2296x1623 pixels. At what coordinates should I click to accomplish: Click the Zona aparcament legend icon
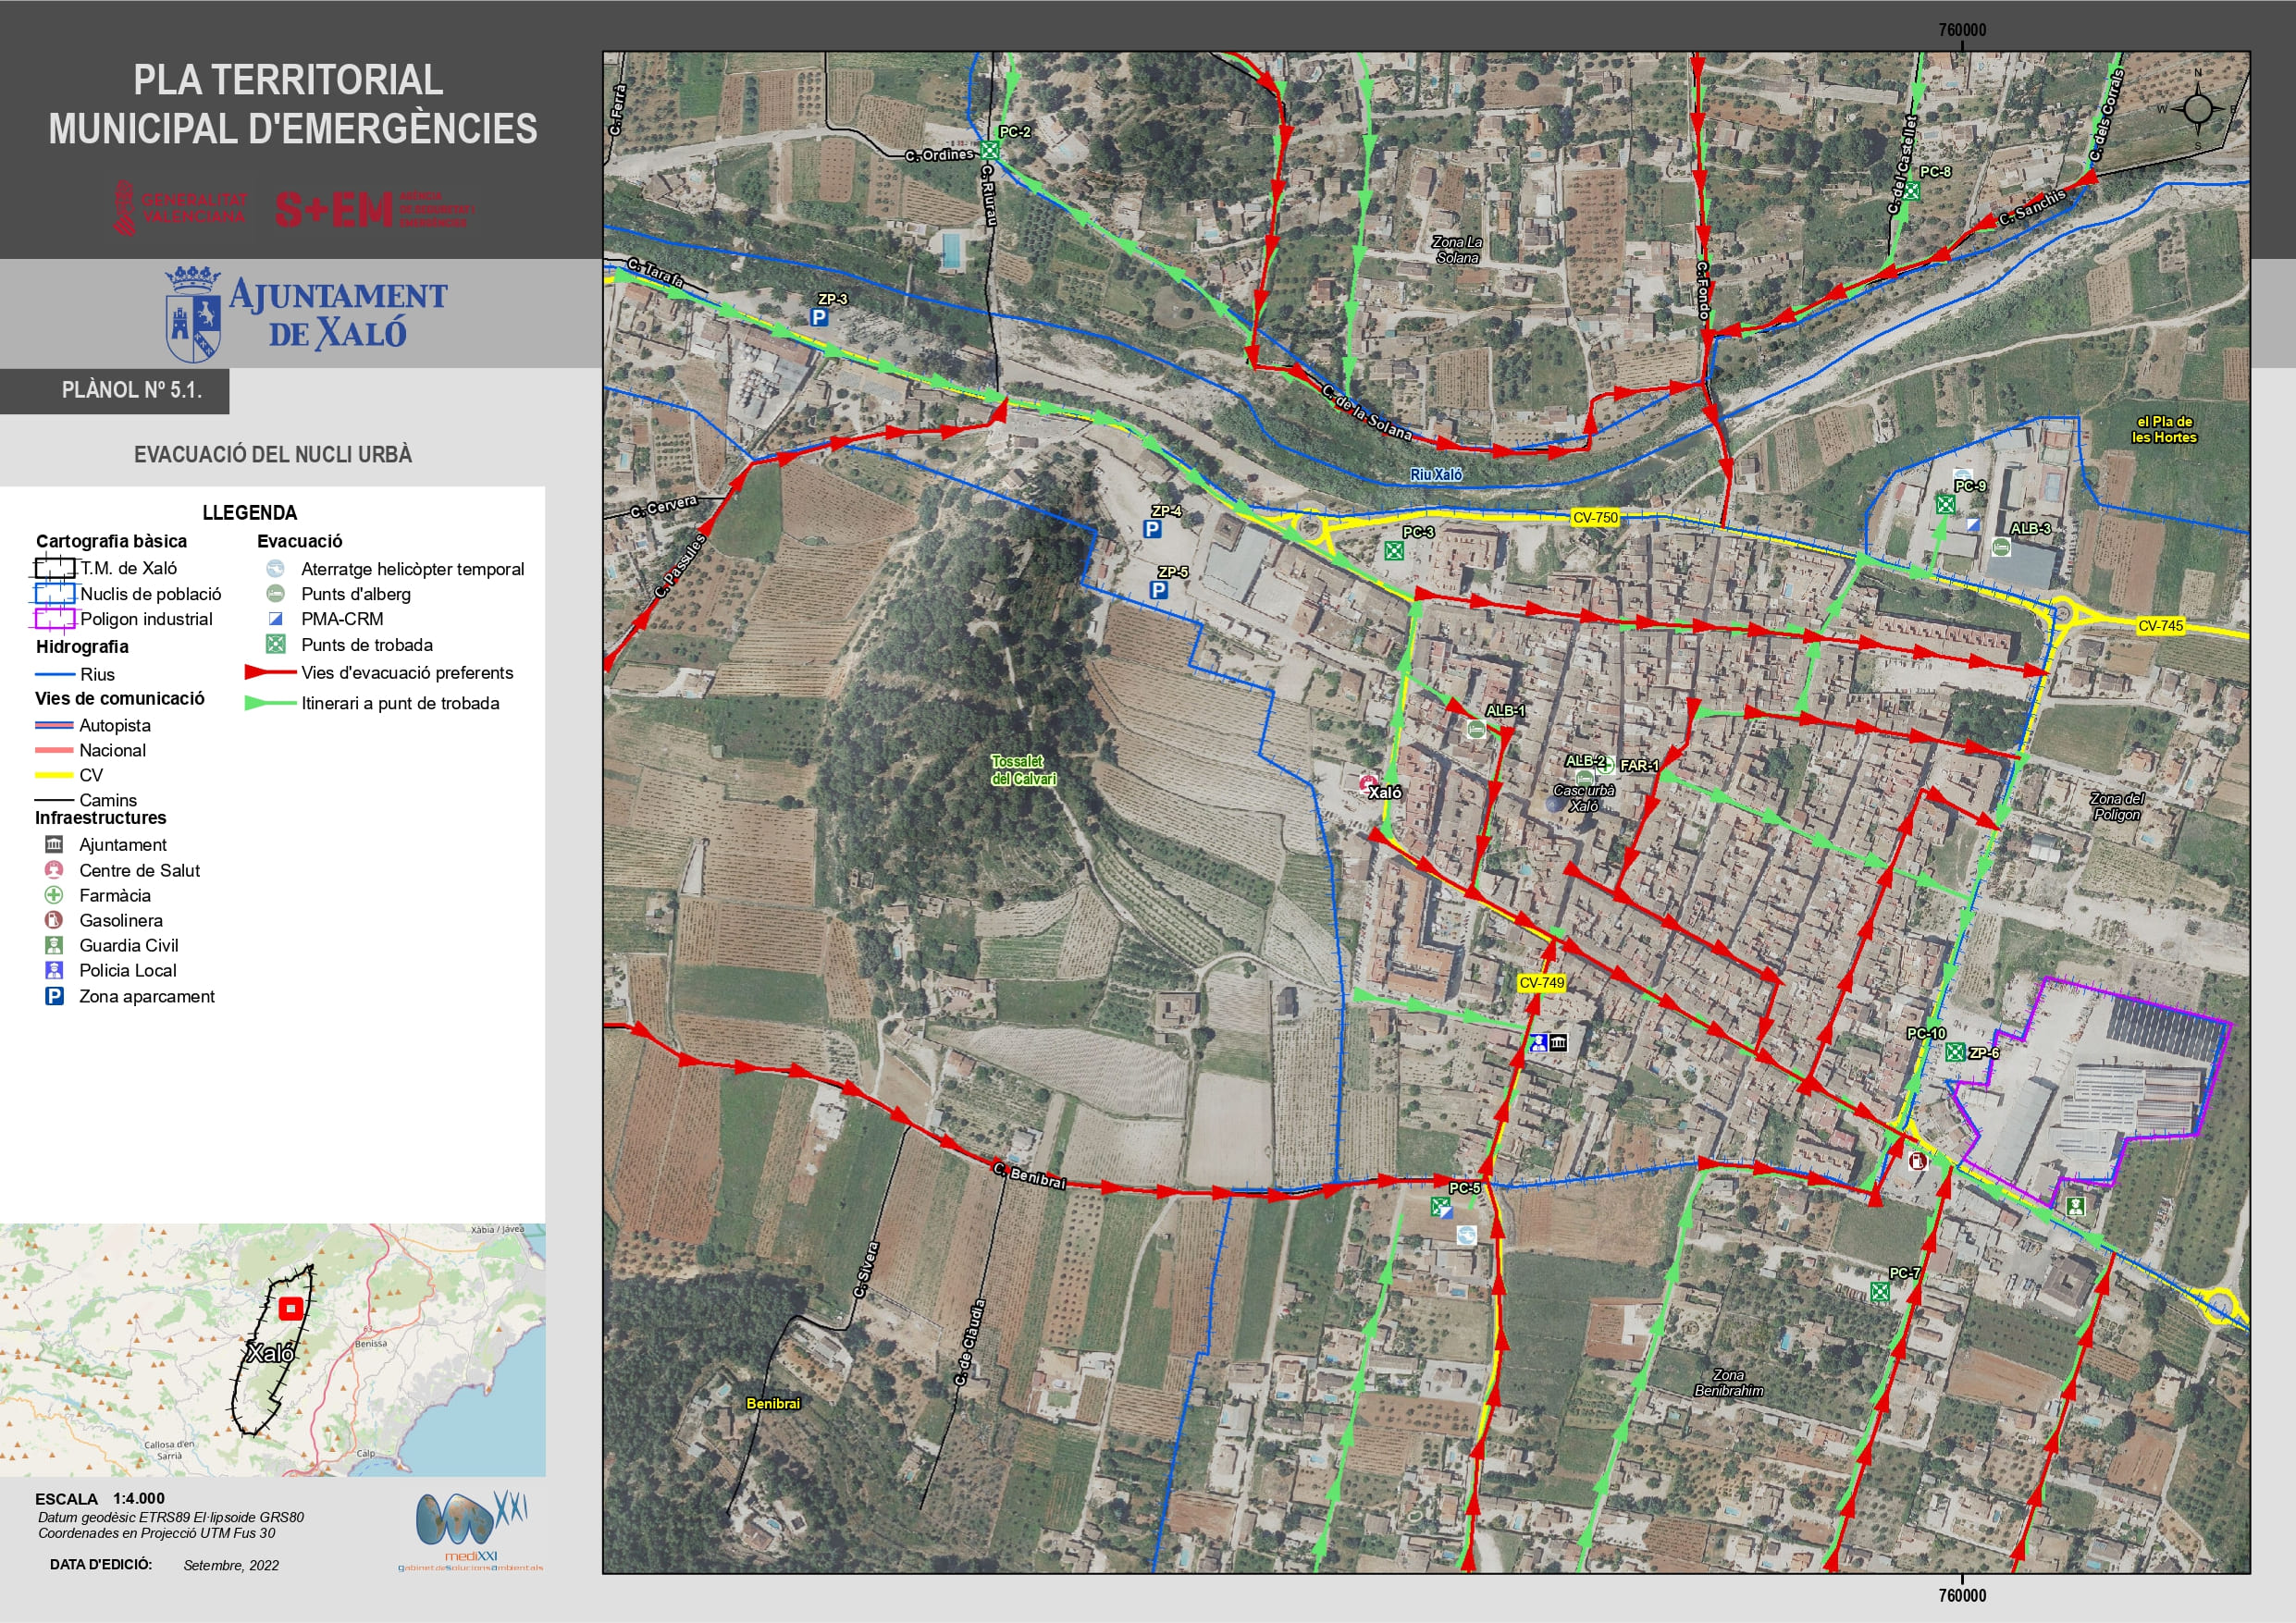coord(54,996)
